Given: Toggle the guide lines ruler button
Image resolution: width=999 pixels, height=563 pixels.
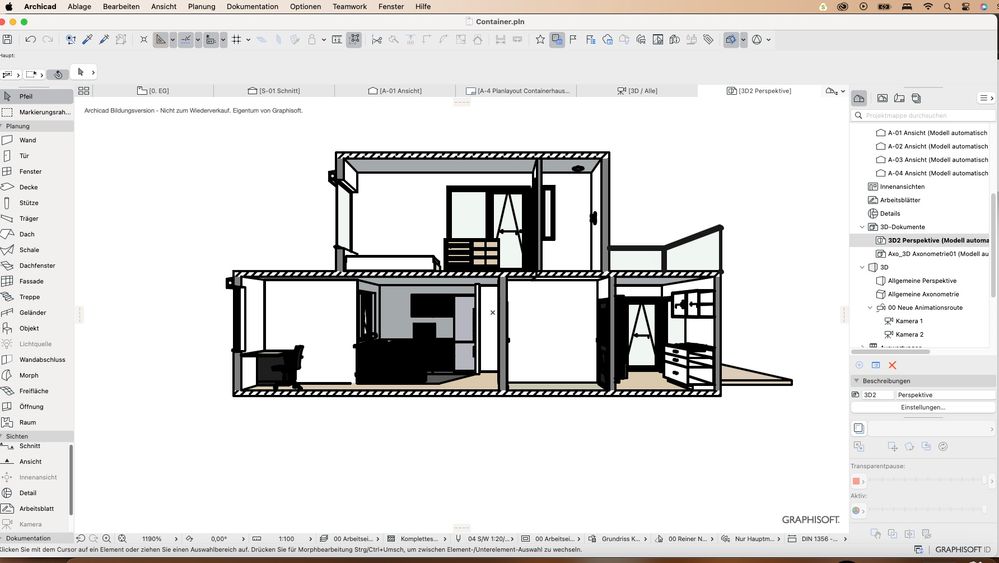Looking at the screenshot, I should [x=160, y=40].
